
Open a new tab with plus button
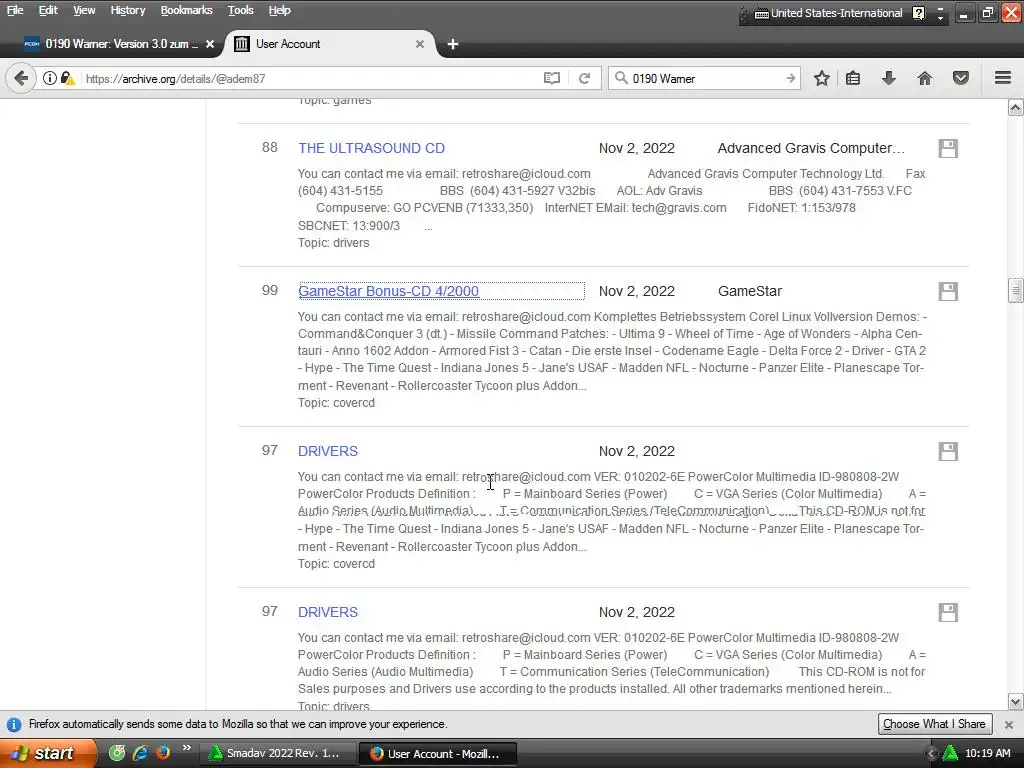pos(453,44)
